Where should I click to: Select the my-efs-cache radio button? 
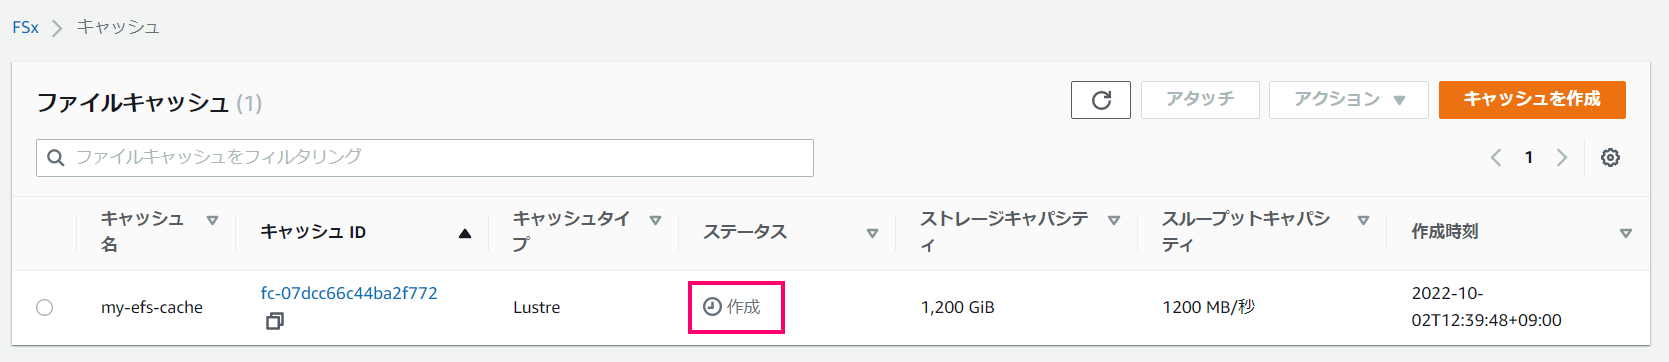(44, 307)
